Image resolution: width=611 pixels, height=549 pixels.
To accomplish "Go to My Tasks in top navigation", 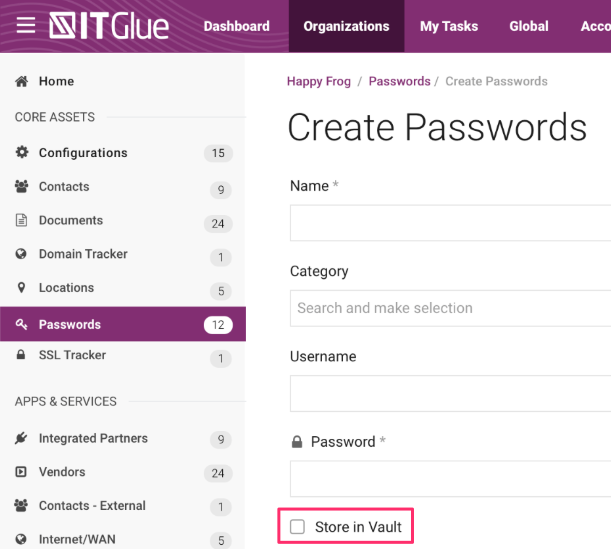I will click(449, 26).
